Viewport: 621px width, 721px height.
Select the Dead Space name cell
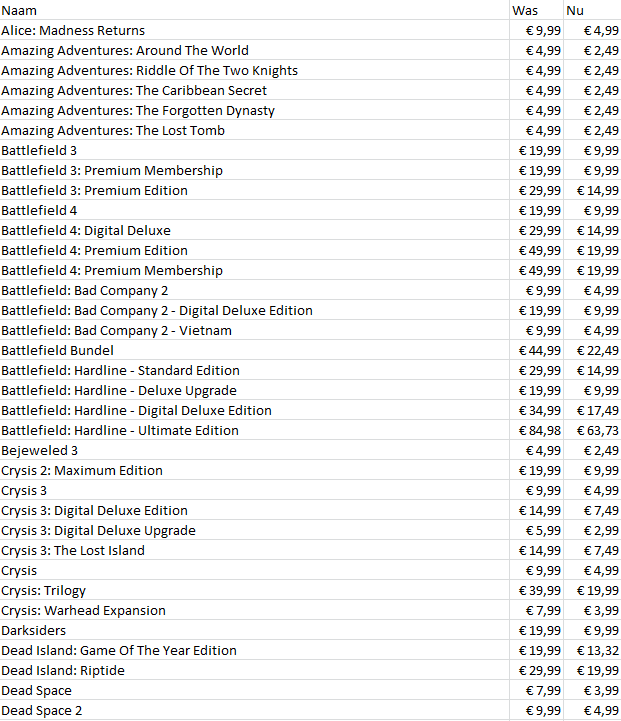coord(255,690)
